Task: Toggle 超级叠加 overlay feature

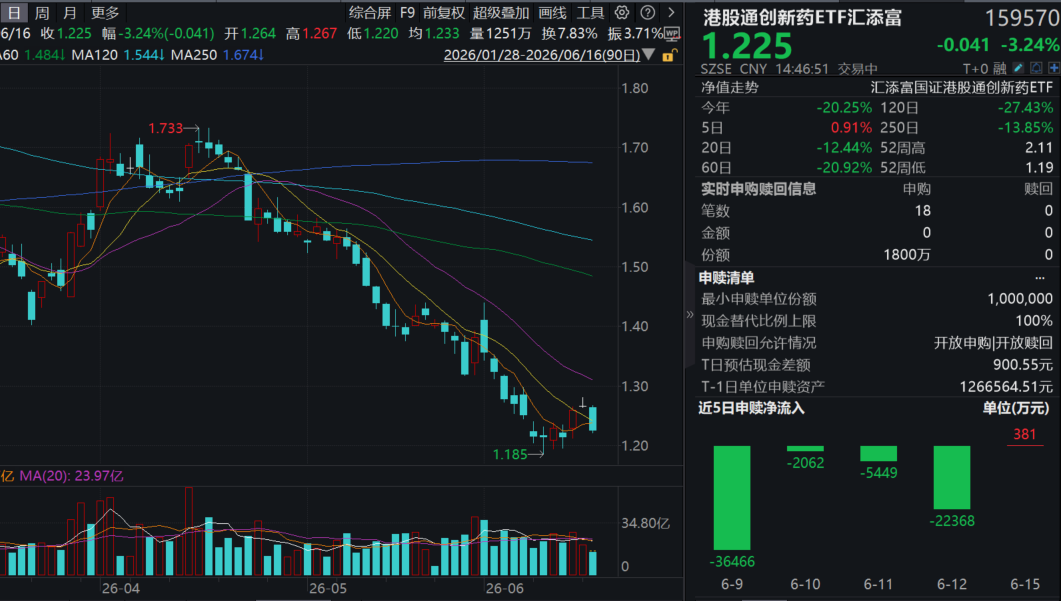Action: pos(501,12)
